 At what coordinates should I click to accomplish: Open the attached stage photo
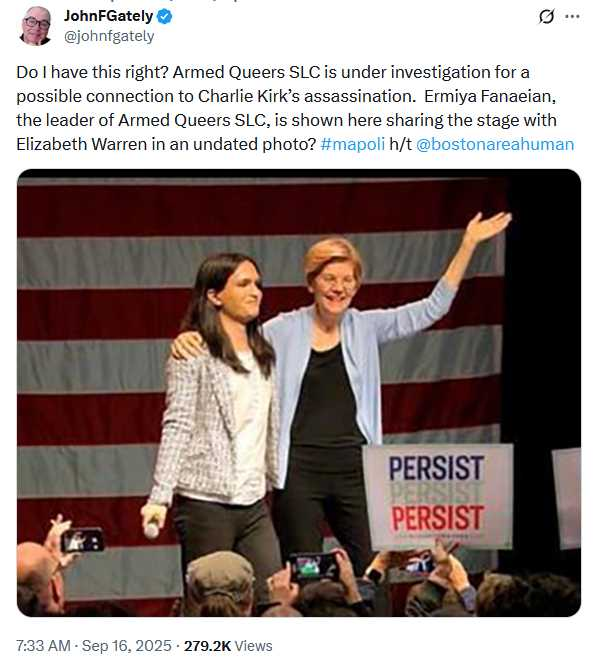click(x=299, y=393)
